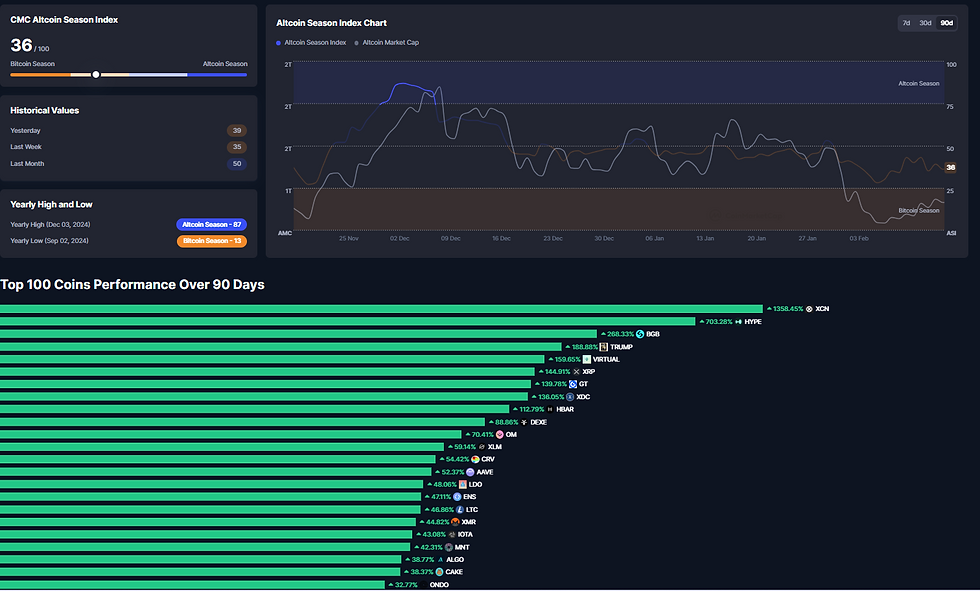Switch chart range to 7d
This screenshot has height=591, width=980.
[x=906, y=23]
